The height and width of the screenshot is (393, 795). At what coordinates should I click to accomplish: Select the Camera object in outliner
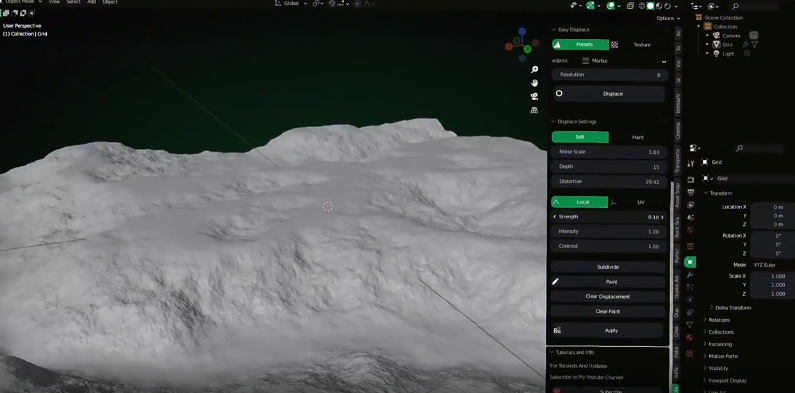click(731, 35)
